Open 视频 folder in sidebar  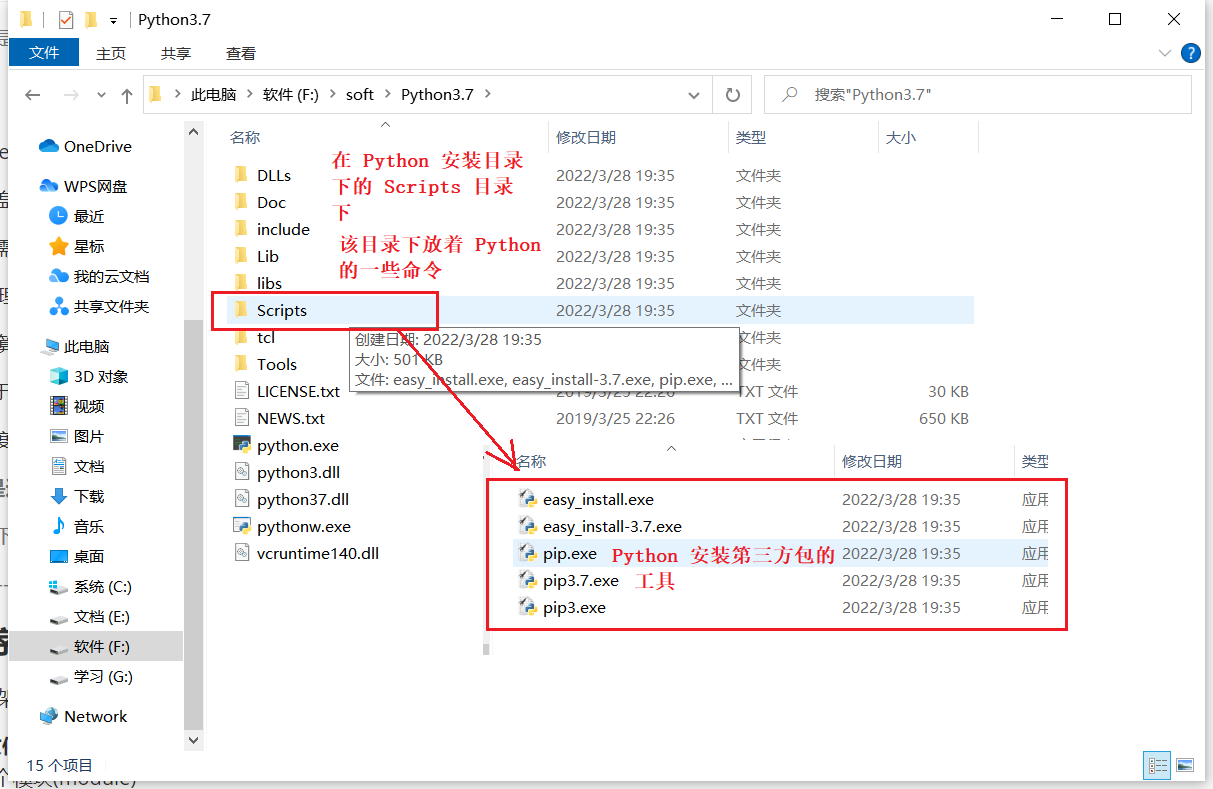click(x=88, y=406)
